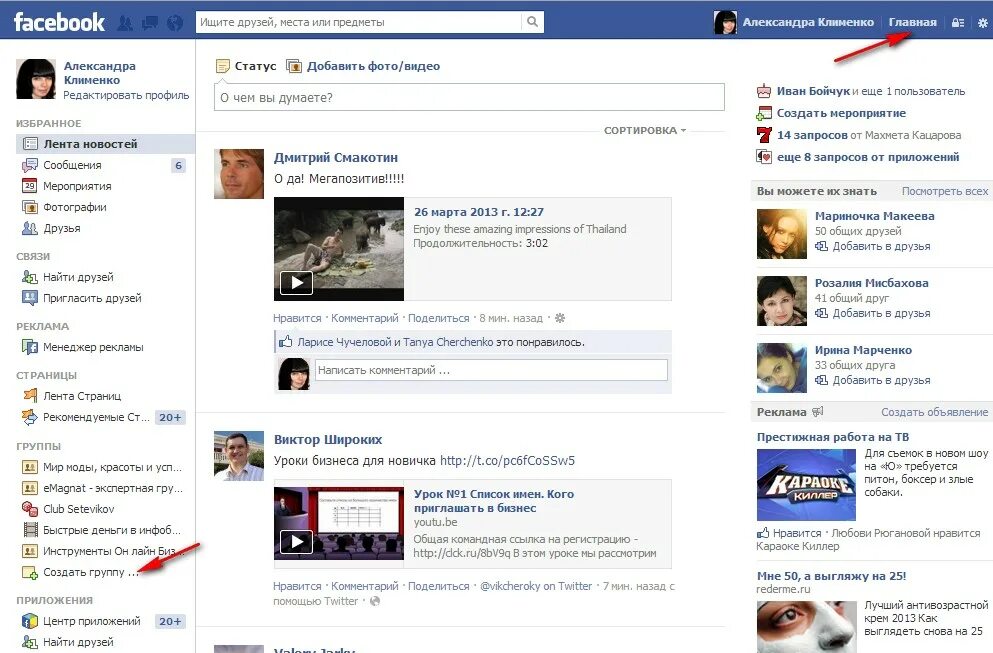Viewport: 993px width, 653px height.
Task: Open Мне 50, а выгляжу на 25! ad
Action: point(832,576)
